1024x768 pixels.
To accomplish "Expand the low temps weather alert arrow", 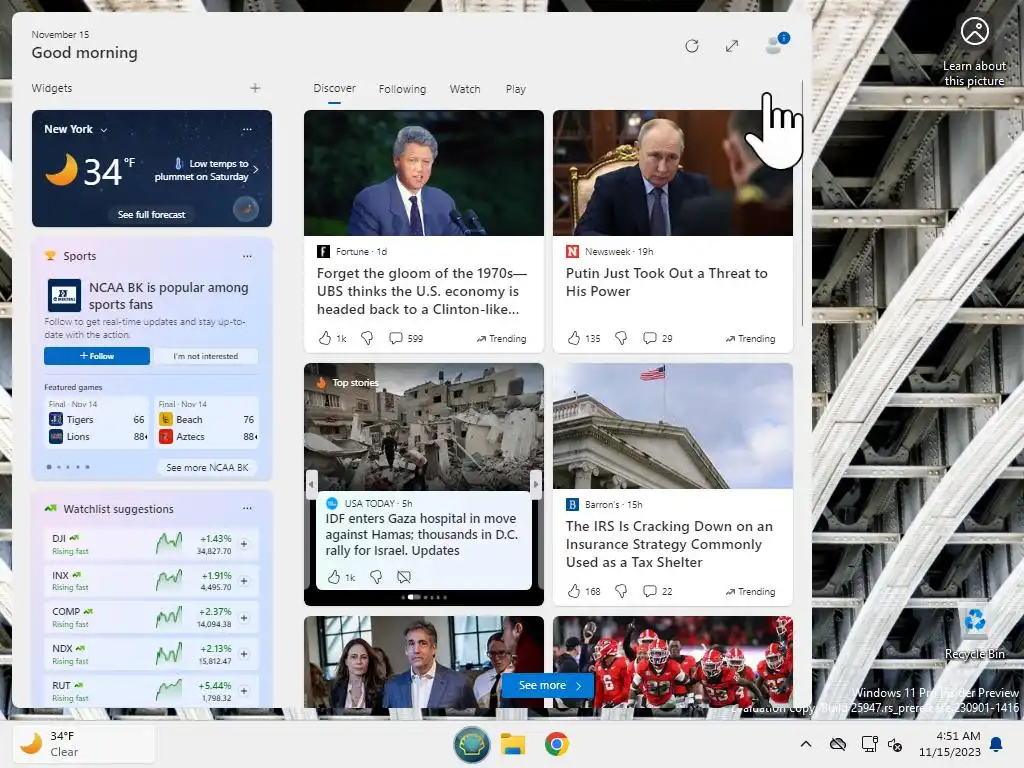I will (x=255, y=170).
